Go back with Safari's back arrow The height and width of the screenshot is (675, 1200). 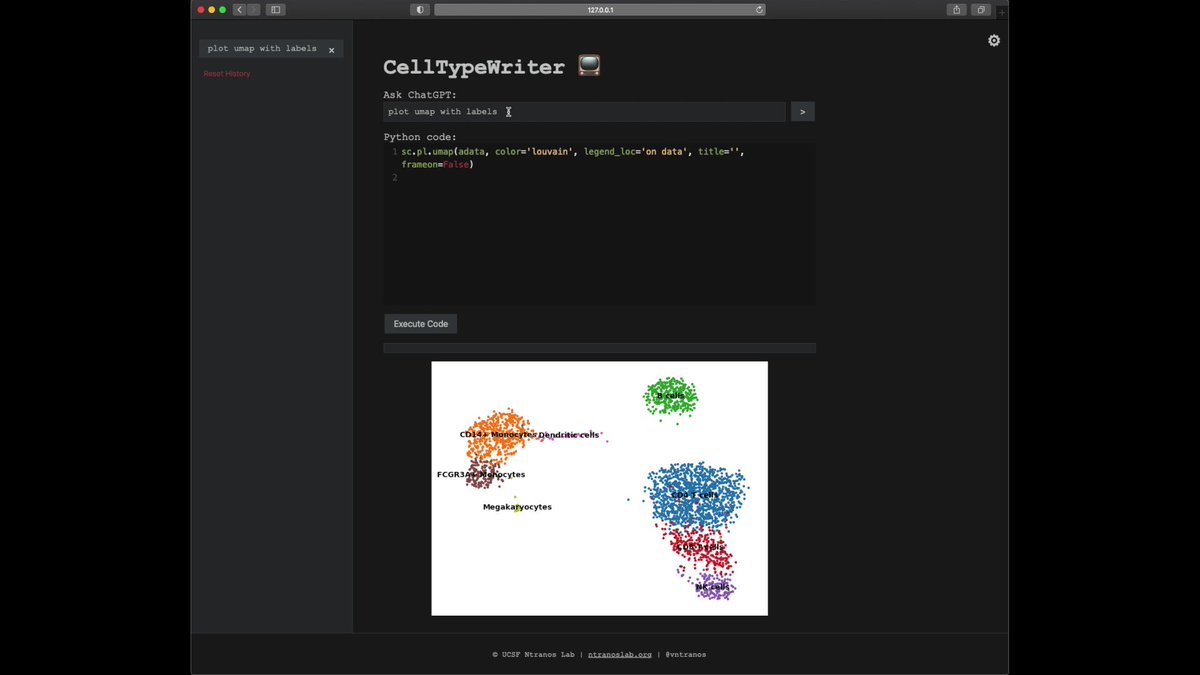[x=239, y=9]
